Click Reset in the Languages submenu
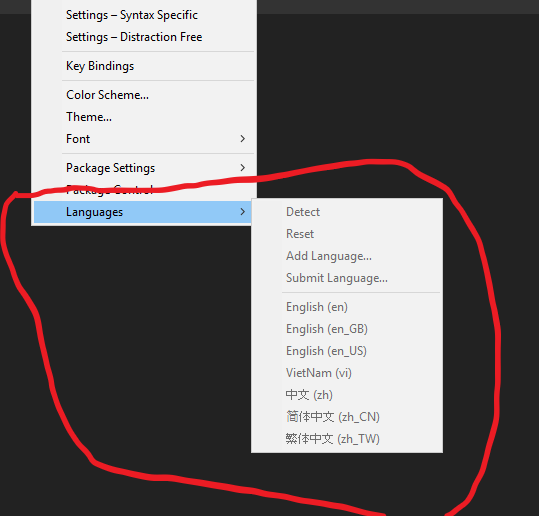The image size is (539, 516). [347, 234]
